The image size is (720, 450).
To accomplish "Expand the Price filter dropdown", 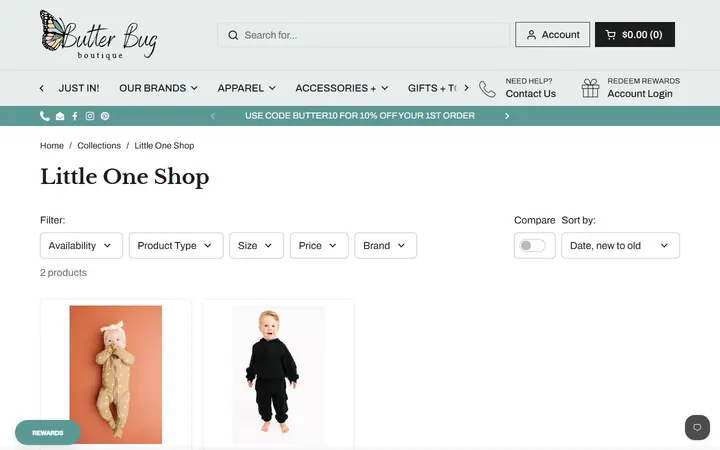I will click(x=319, y=246).
